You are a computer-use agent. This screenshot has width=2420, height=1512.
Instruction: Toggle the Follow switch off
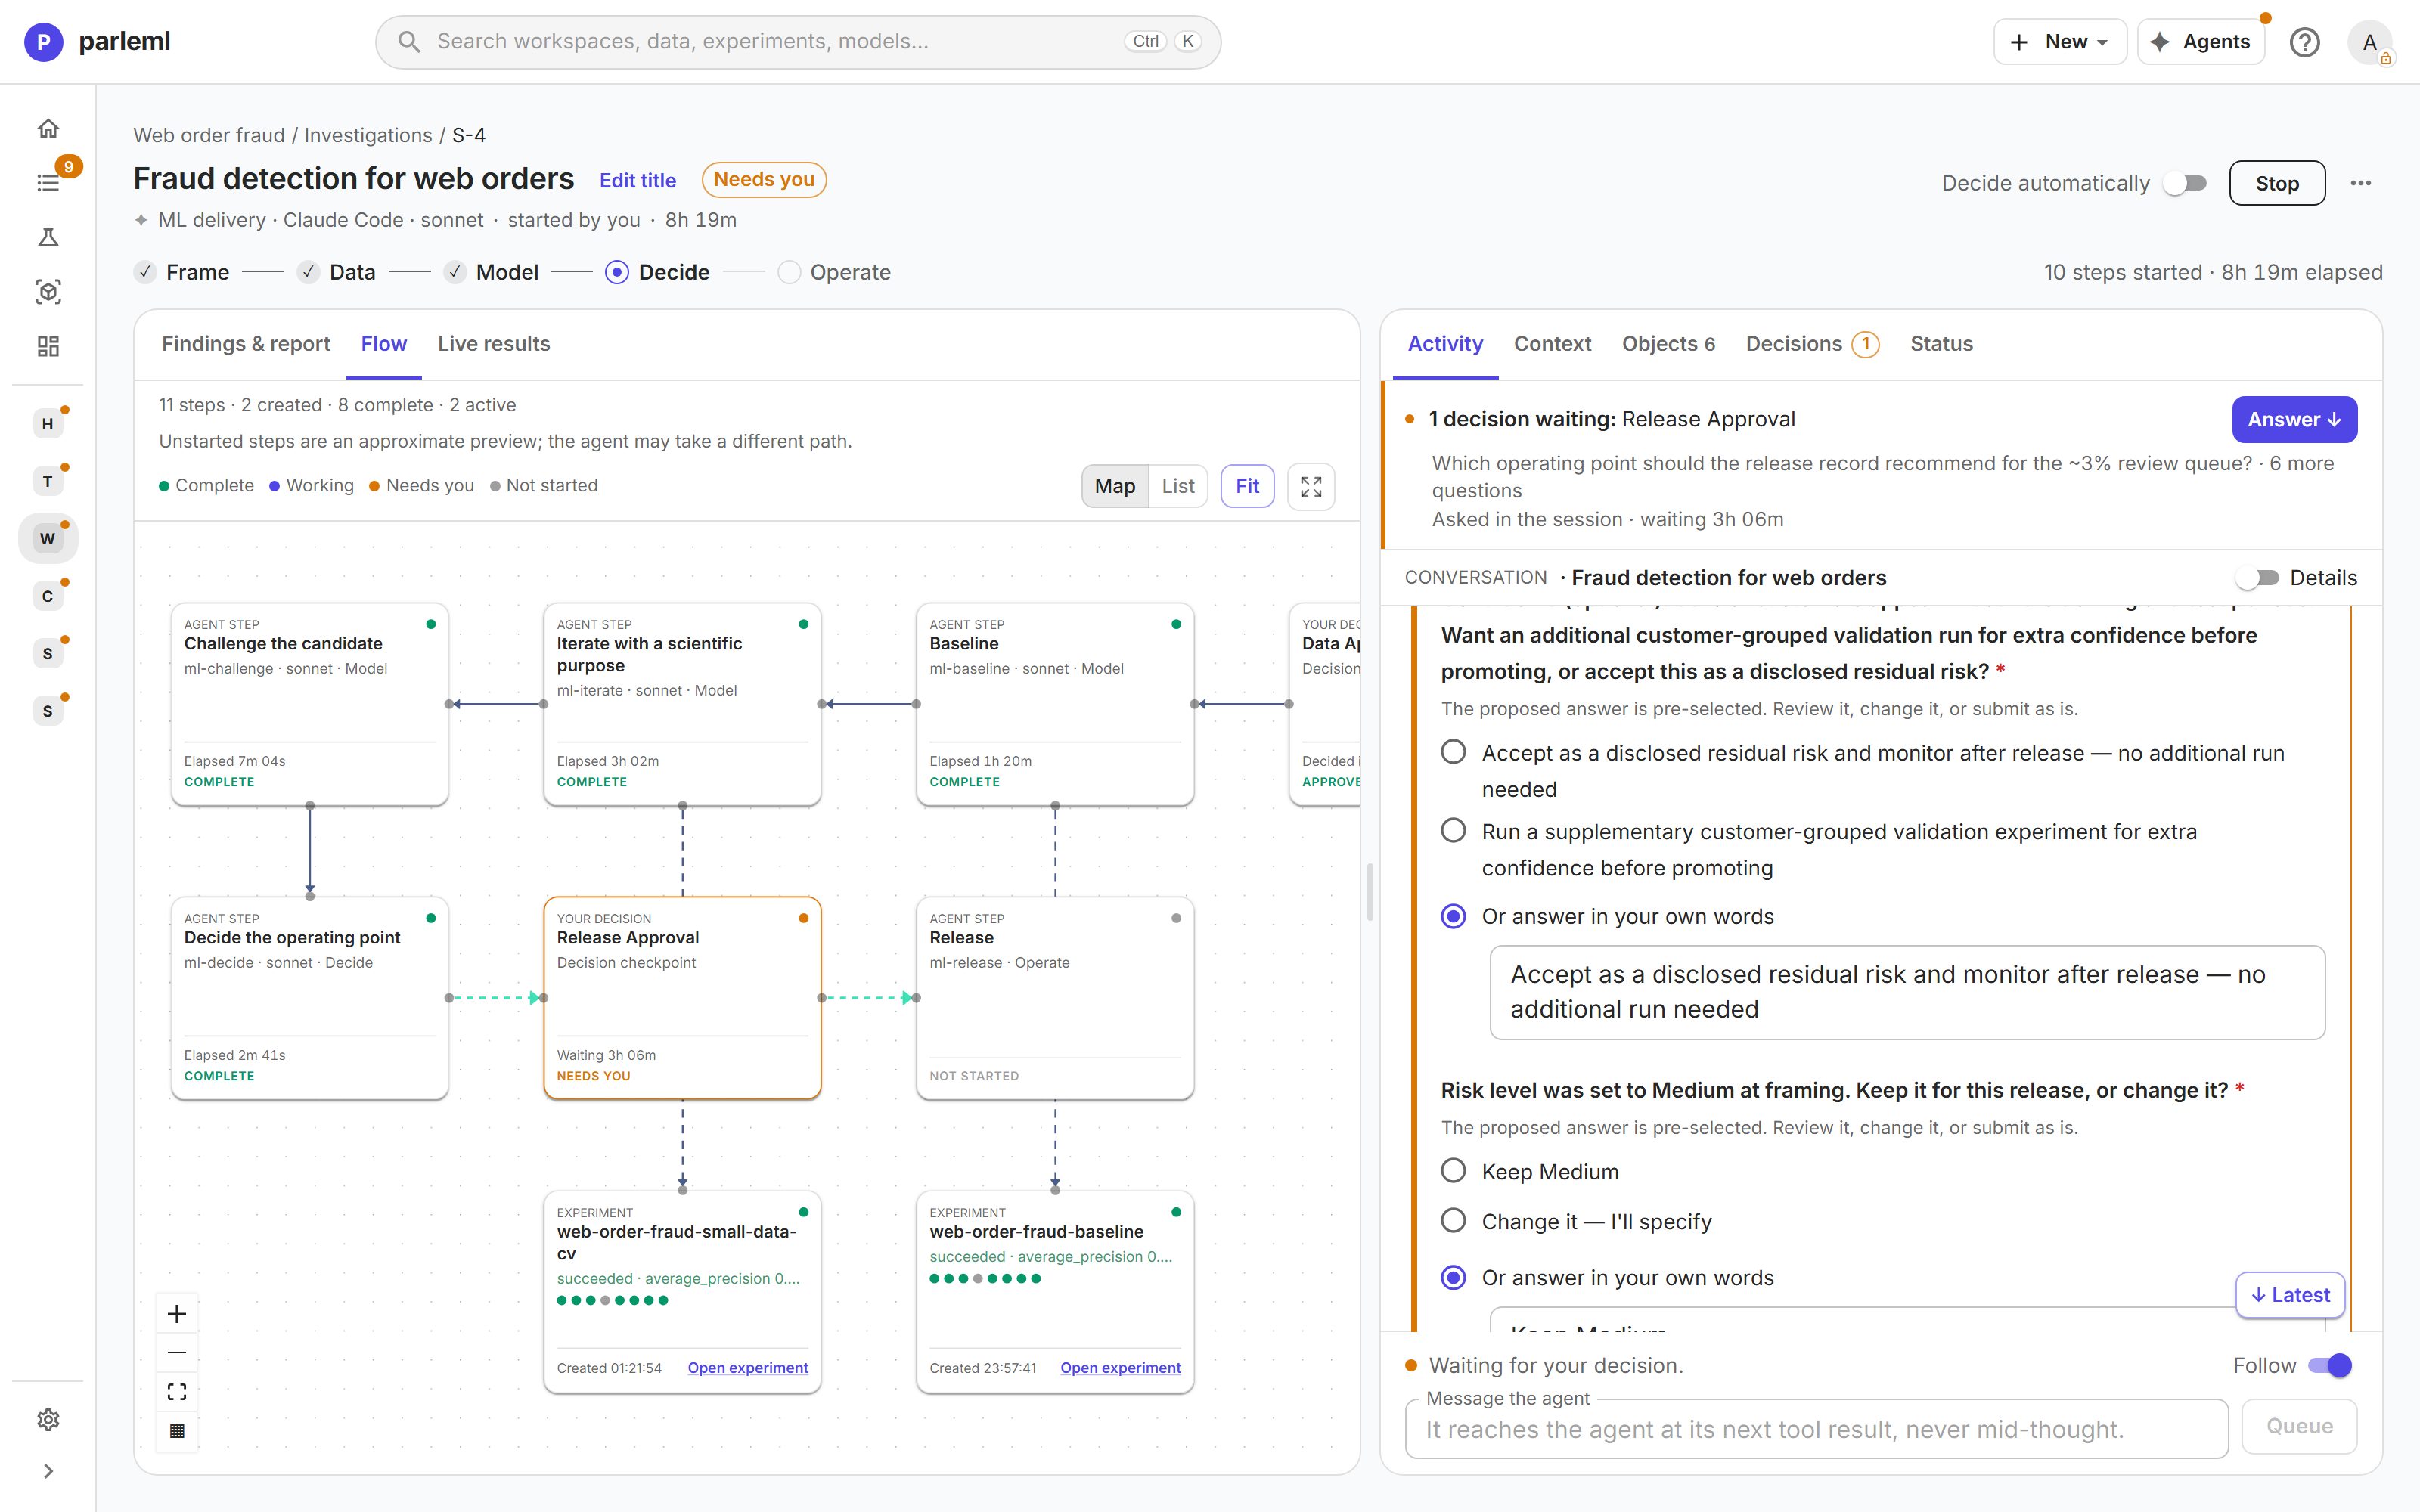coord(2329,1365)
